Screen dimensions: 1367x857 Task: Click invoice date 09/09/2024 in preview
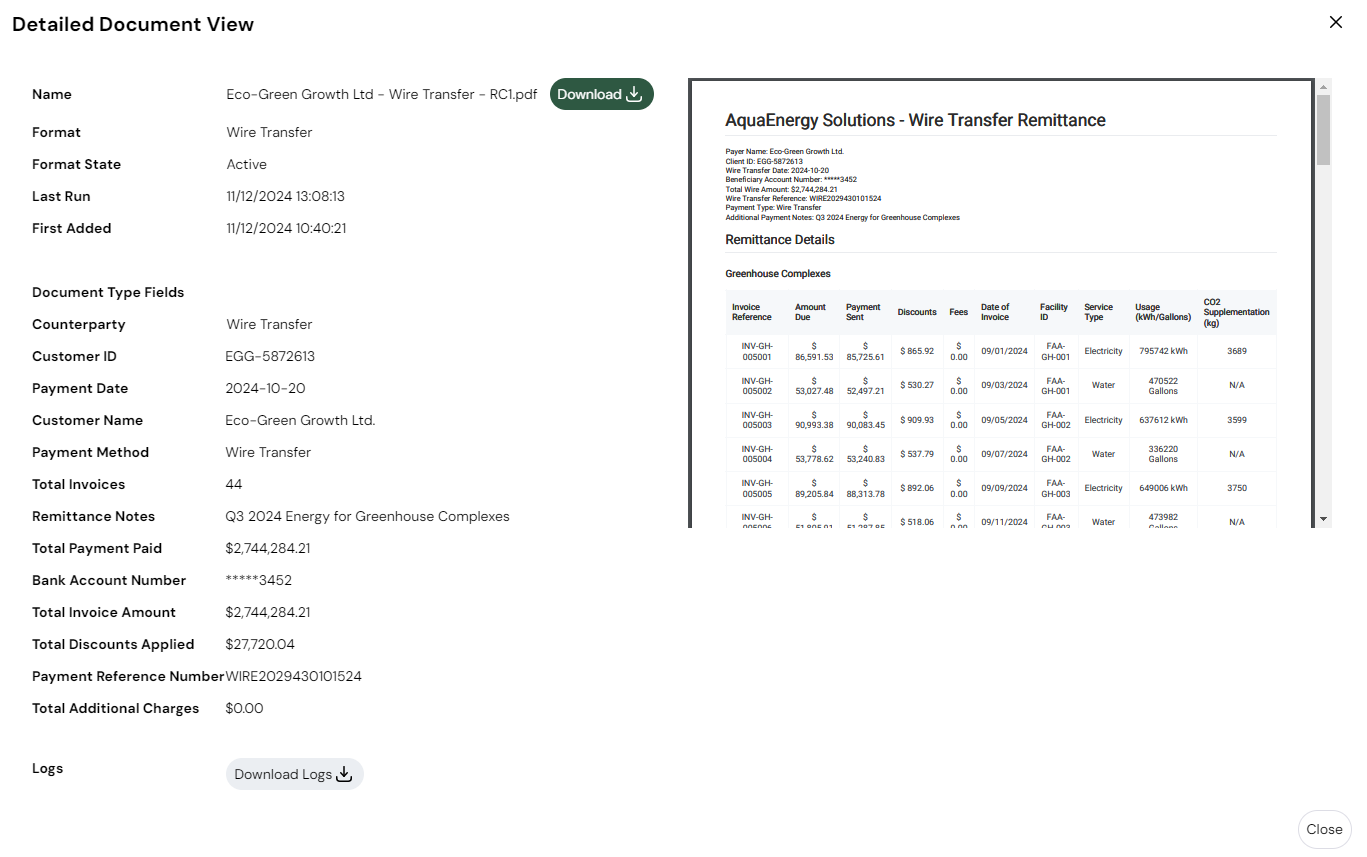(x=1004, y=488)
